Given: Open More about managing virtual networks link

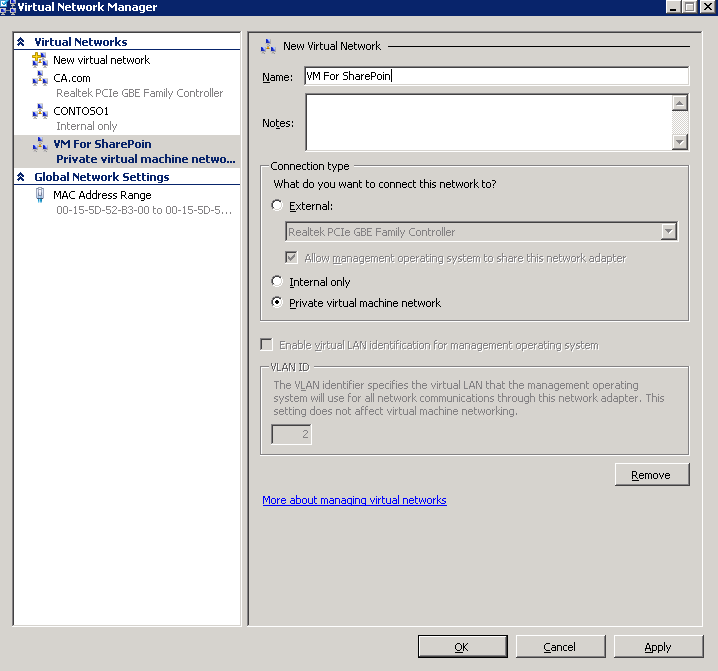Looking at the screenshot, I should (354, 500).
